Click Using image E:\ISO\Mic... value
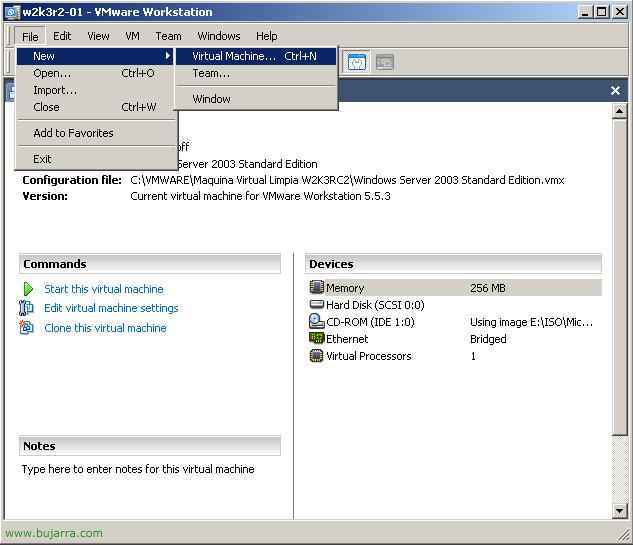The height and width of the screenshot is (545, 633). click(531, 322)
